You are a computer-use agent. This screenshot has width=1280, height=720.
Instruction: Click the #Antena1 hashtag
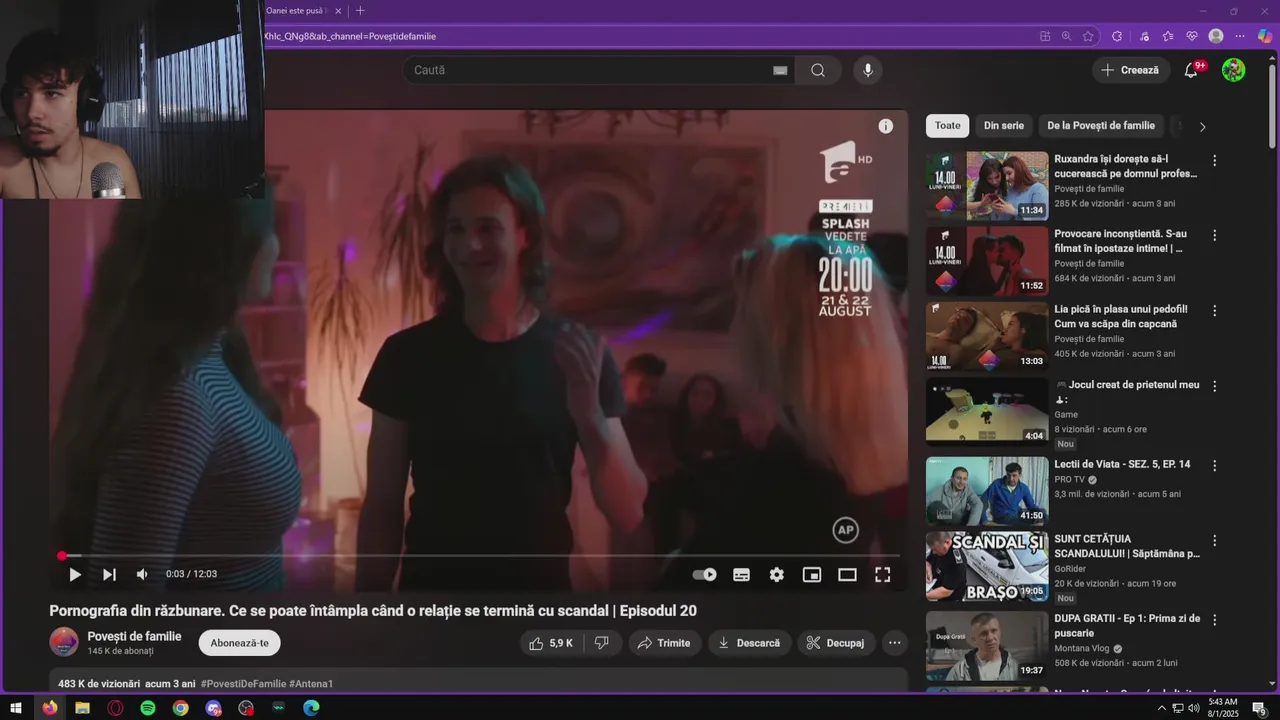(311, 684)
